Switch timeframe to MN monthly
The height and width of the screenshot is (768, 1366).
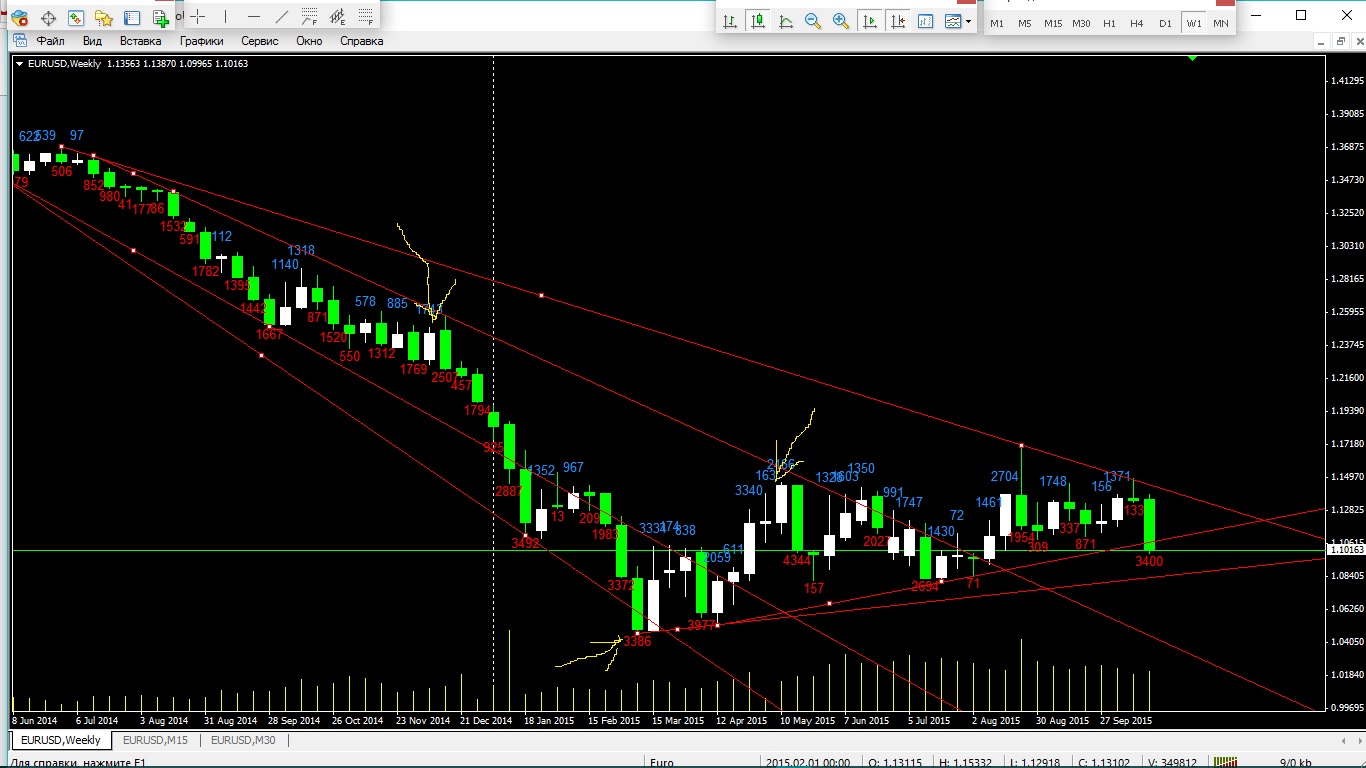point(1221,23)
